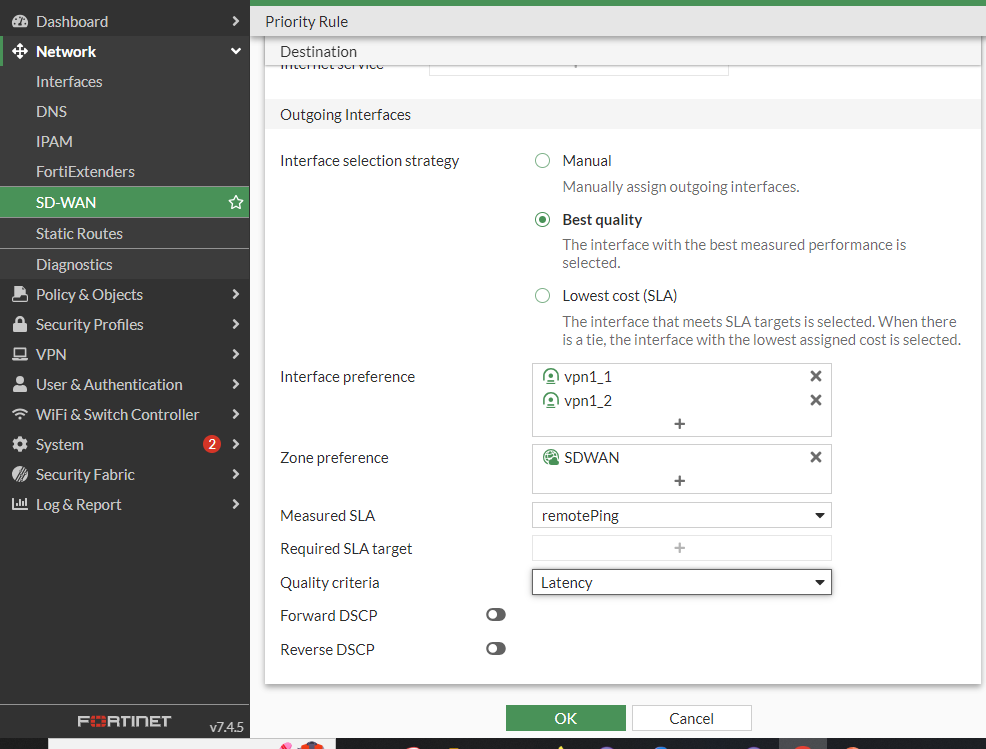Open the Interfaces menu item
Screen dimensions: 986x749
tap(125, 82)
